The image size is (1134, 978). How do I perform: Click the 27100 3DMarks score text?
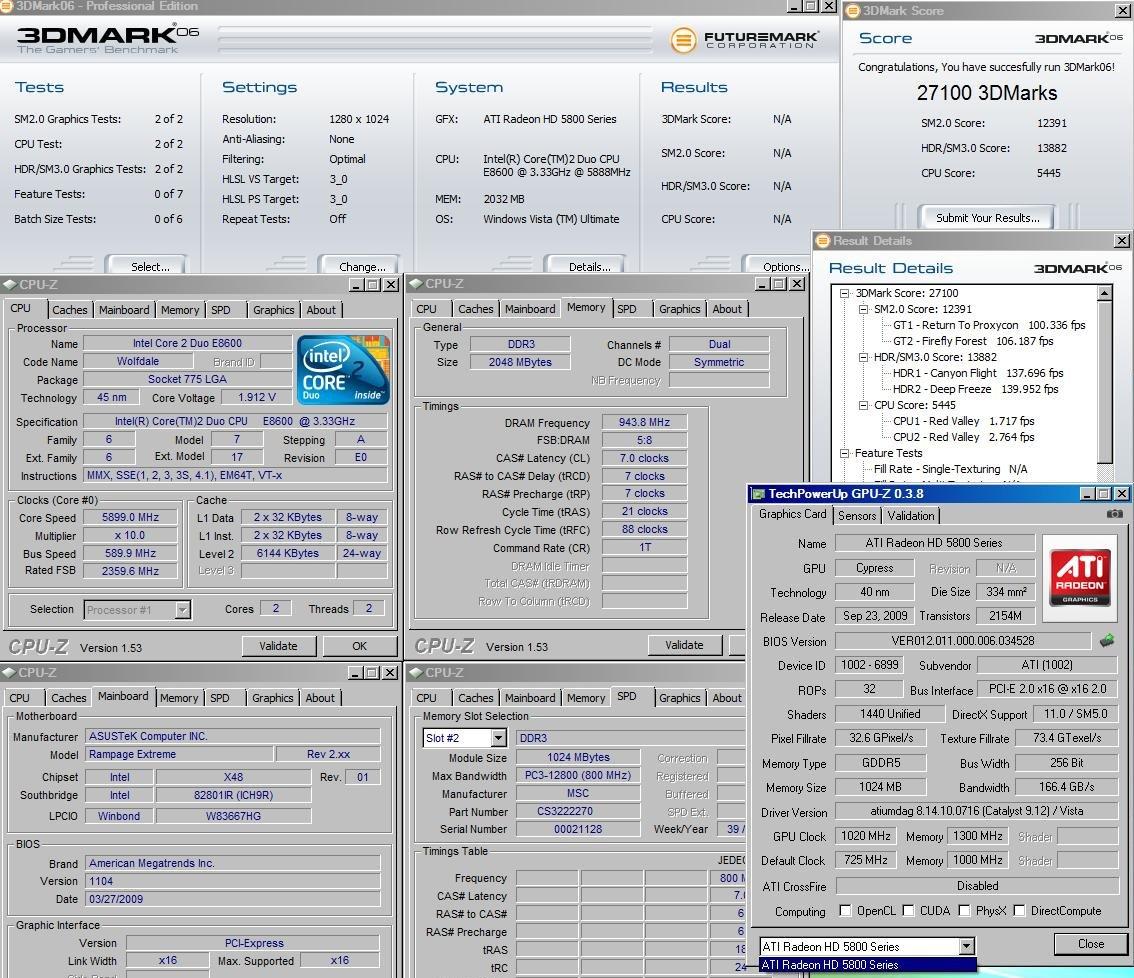click(986, 93)
